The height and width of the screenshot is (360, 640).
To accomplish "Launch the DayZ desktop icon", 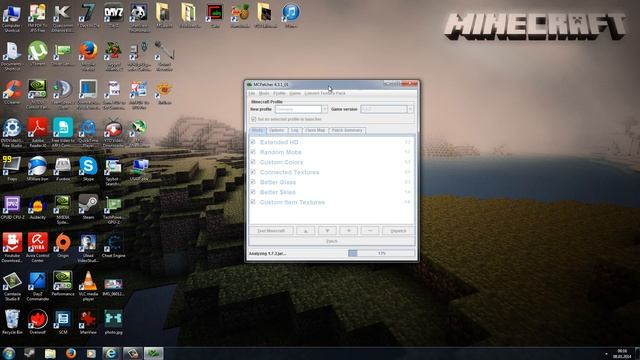I will click(x=113, y=15).
